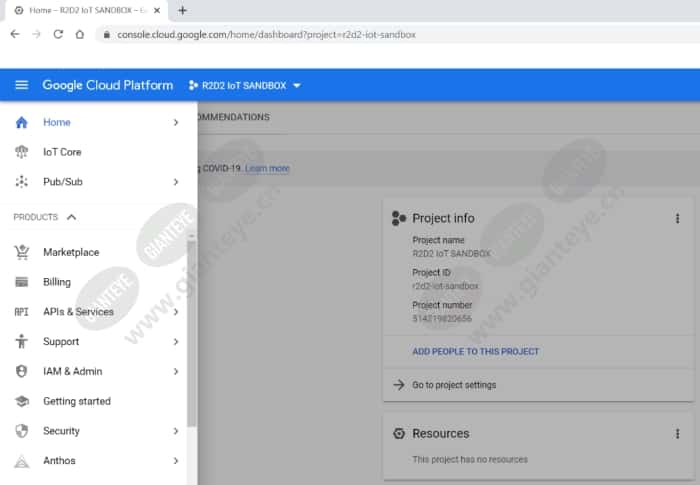Open IAM & Admin menu entry
Viewport: 700px width, 485px height.
(x=72, y=371)
